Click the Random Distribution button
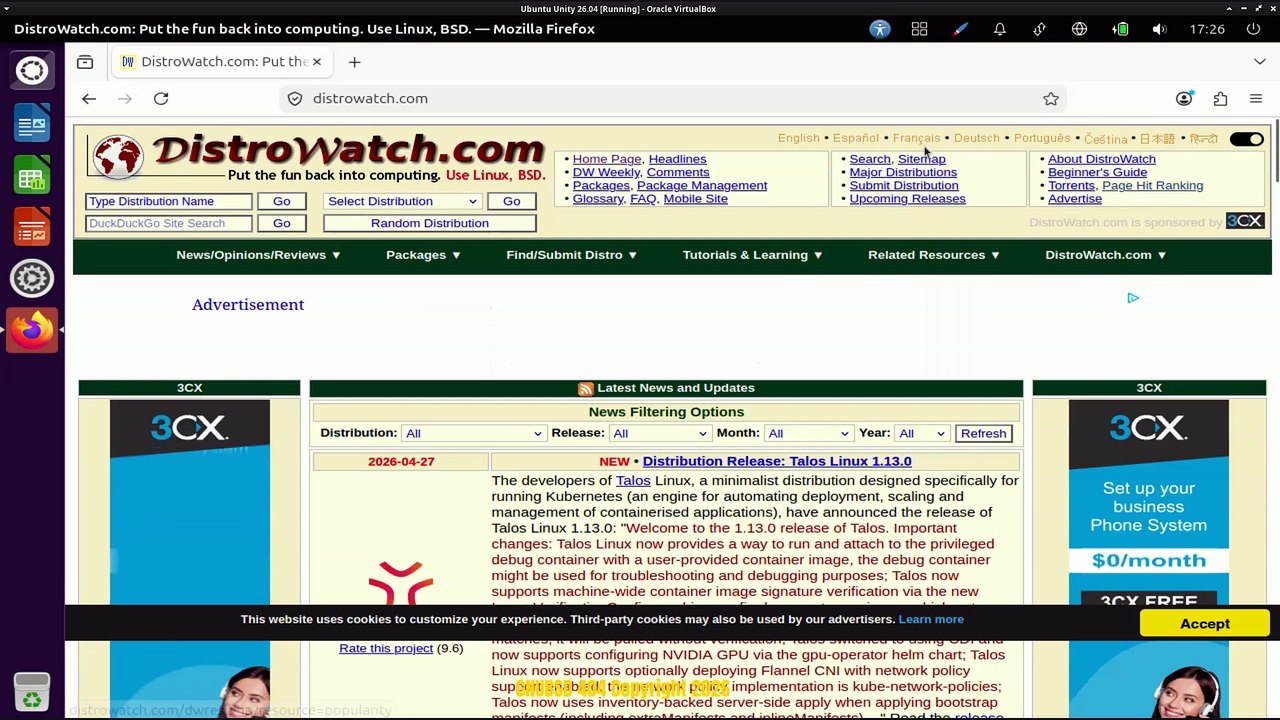The height and width of the screenshot is (720, 1280). (430, 223)
